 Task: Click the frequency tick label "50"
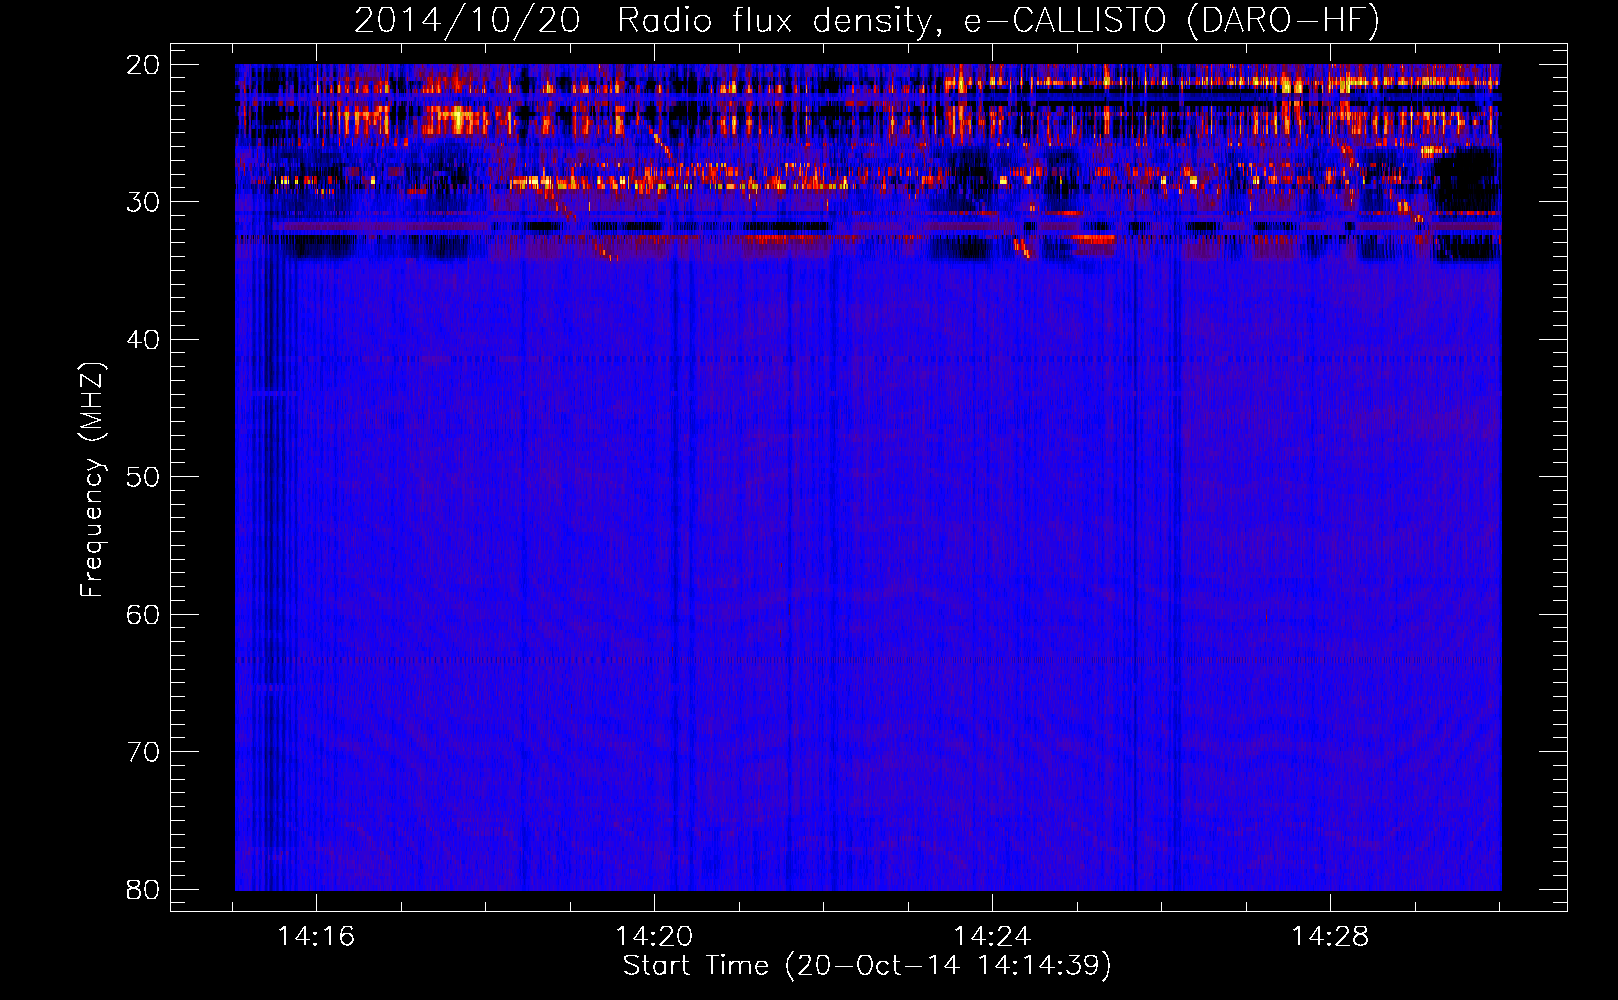click(143, 477)
